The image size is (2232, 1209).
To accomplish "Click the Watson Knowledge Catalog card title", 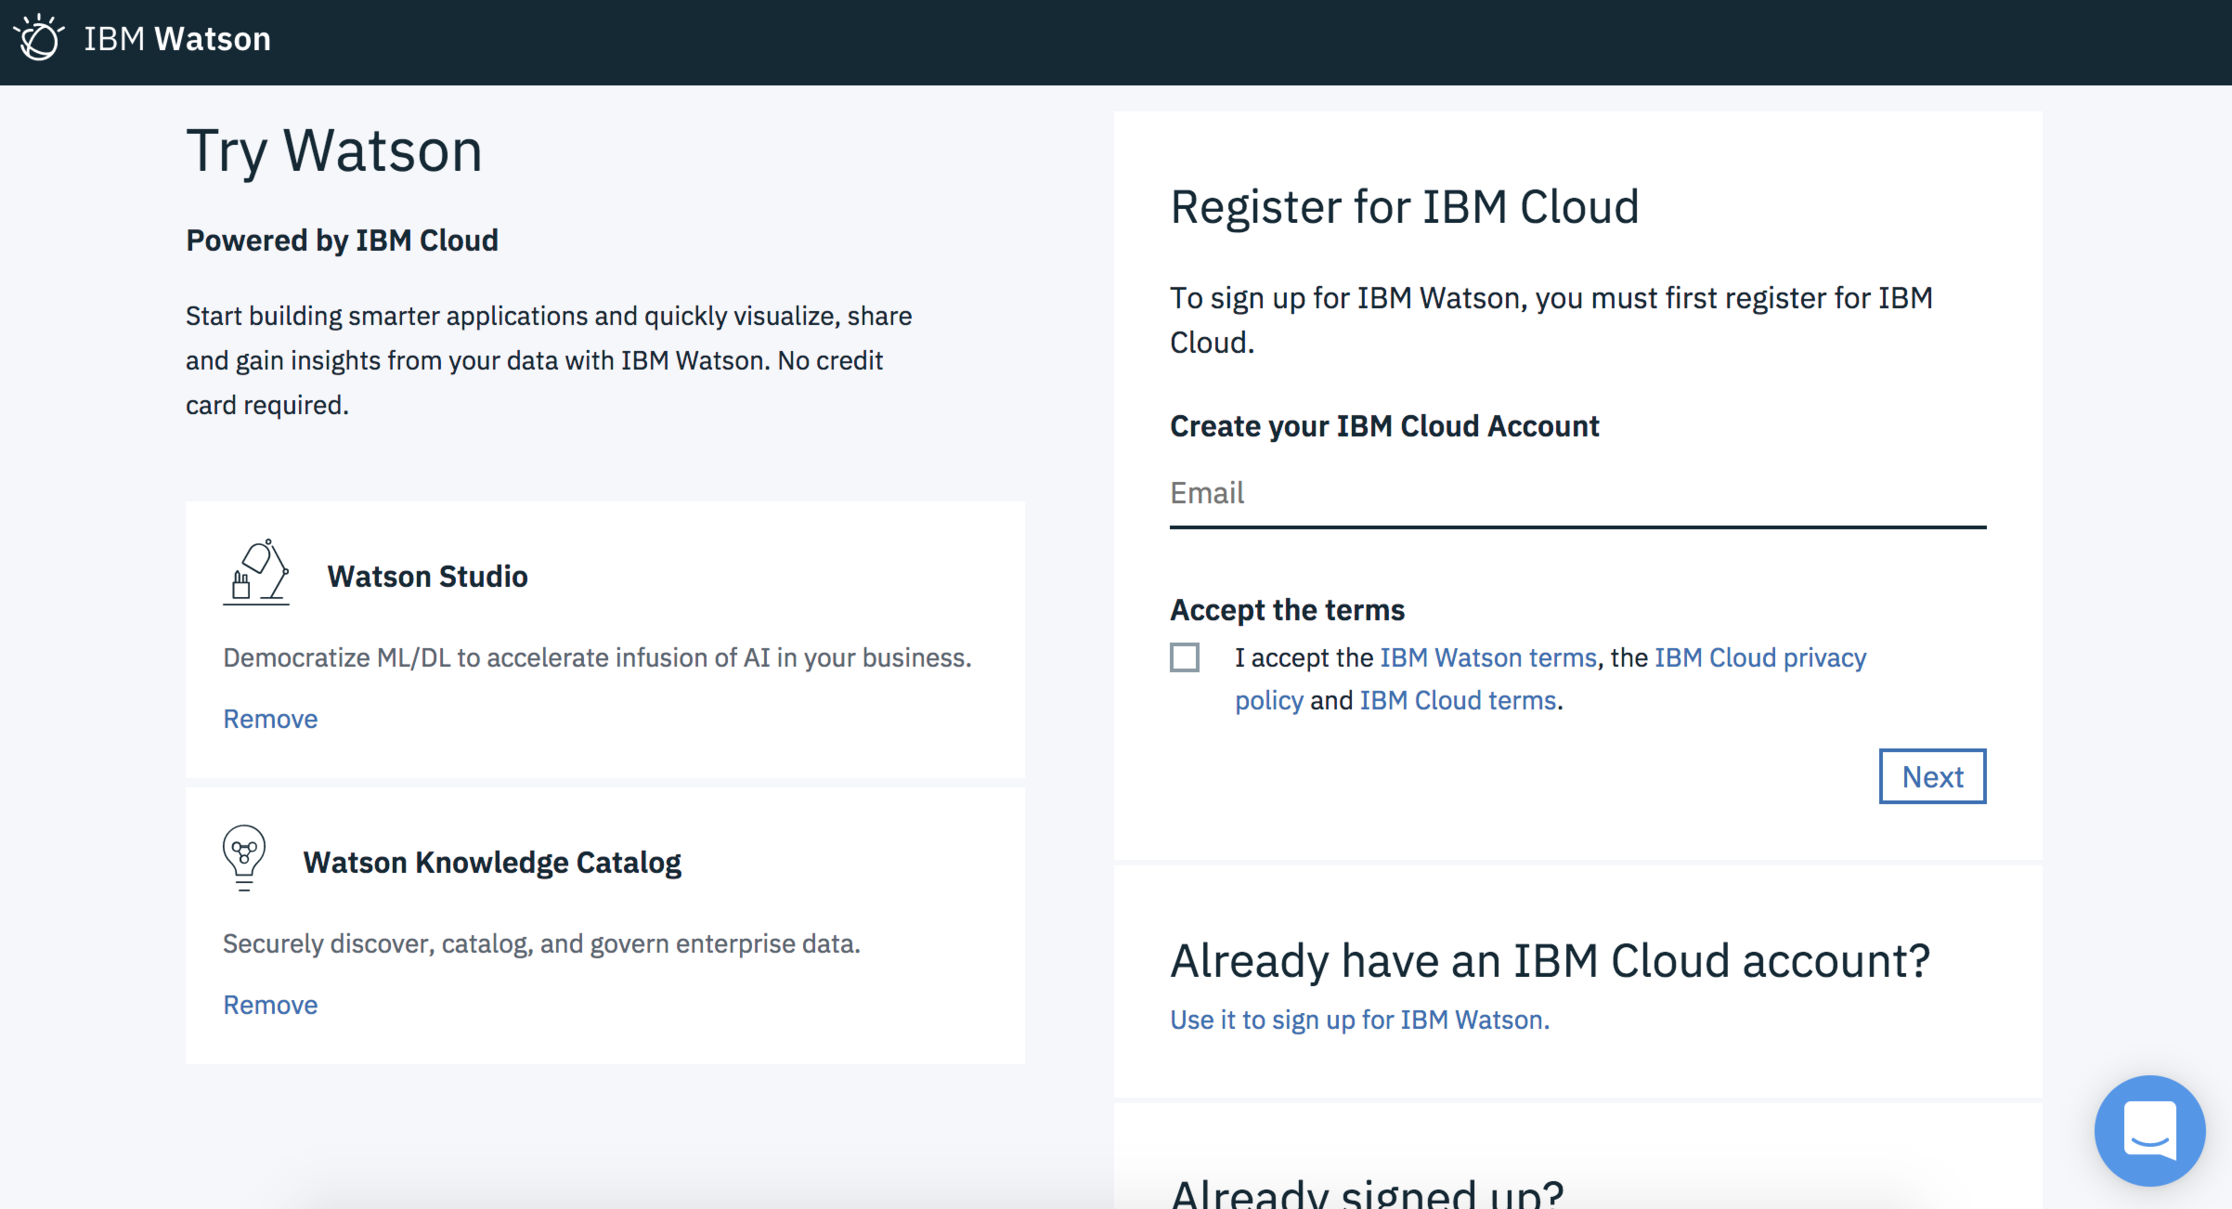I will point(492,862).
